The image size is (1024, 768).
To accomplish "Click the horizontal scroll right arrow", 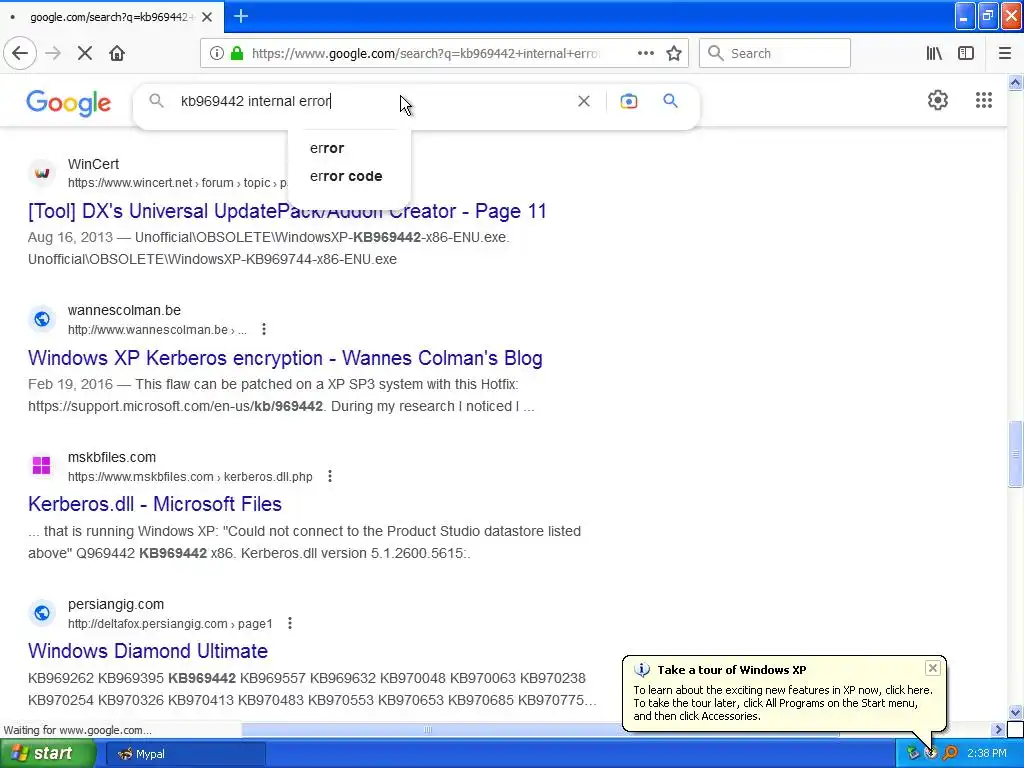I will [998, 729].
